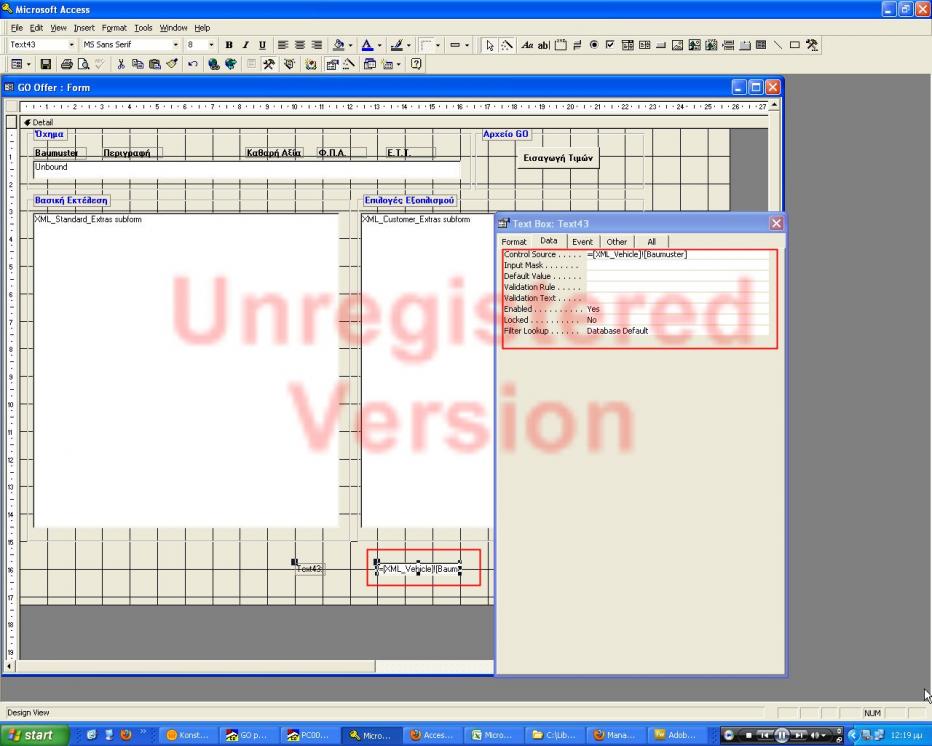Select the Text Box tool (ab|)
Screen dimensions: 932x746
pyautogui.click(x=544, y=45)
